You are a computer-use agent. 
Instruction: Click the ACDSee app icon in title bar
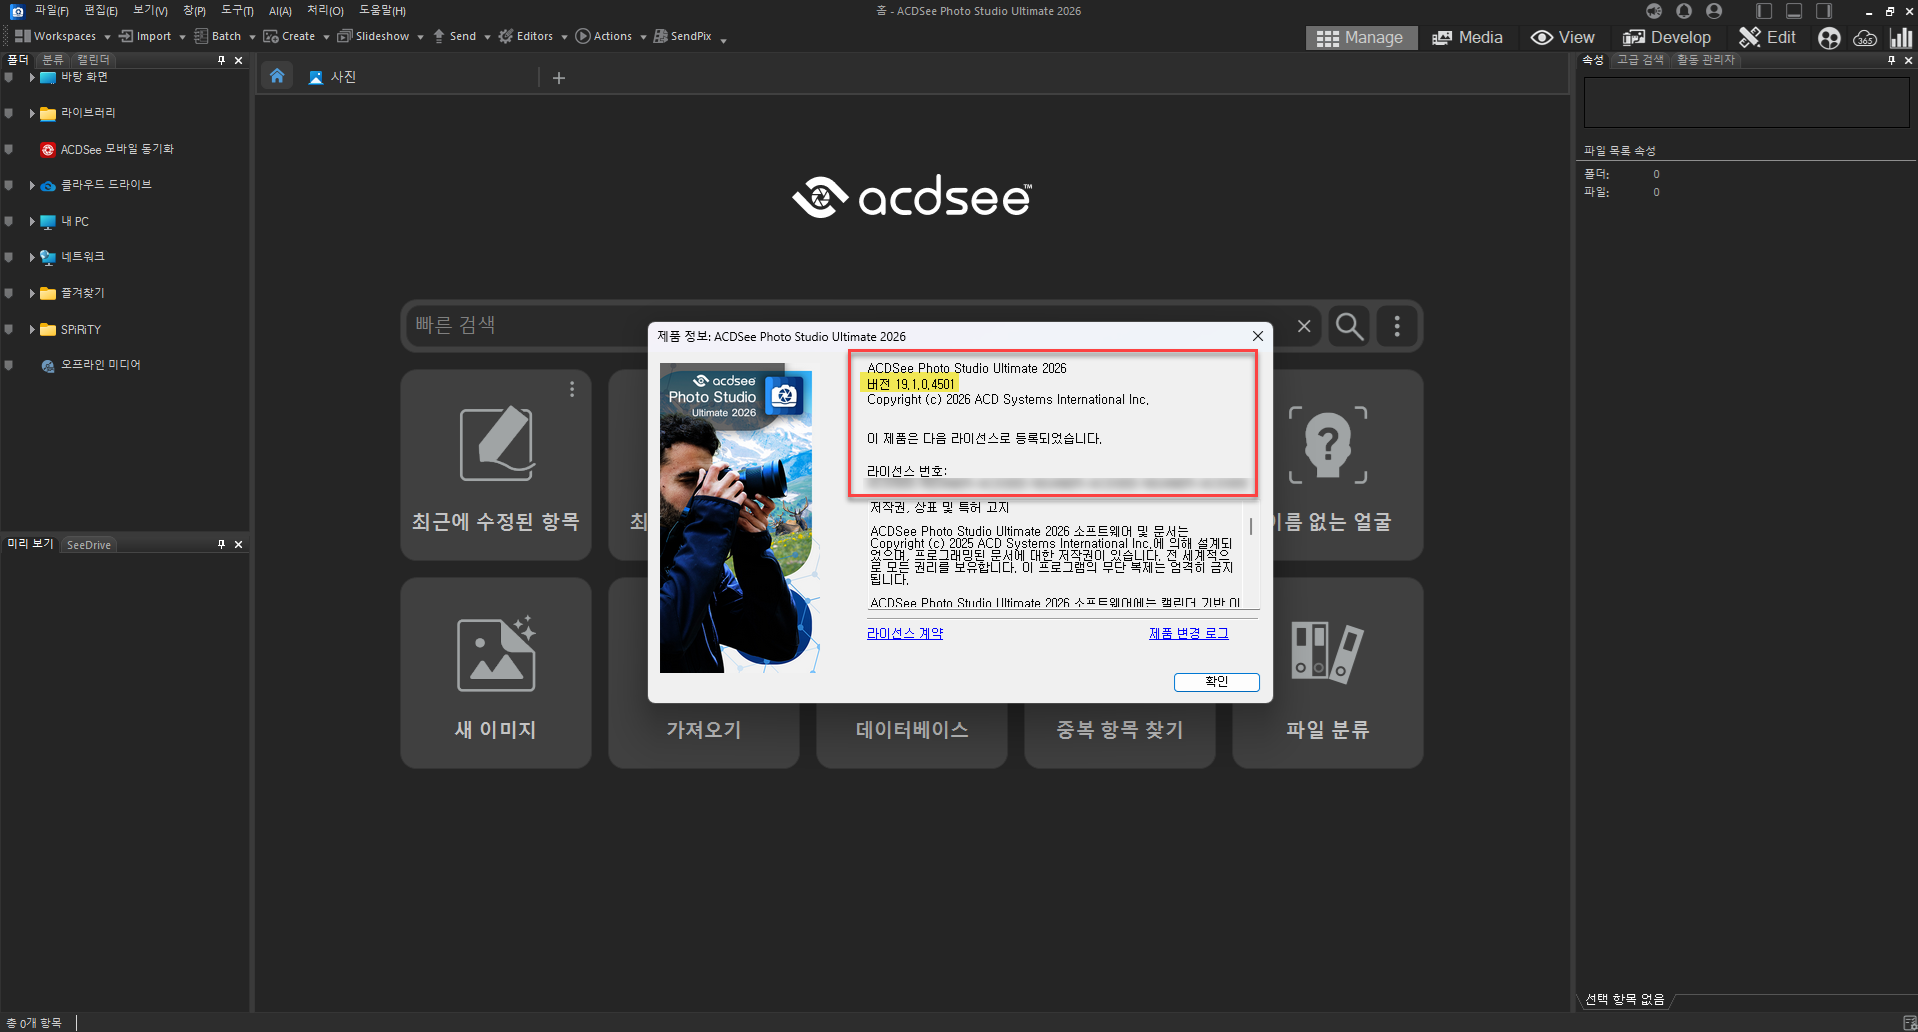16,11
